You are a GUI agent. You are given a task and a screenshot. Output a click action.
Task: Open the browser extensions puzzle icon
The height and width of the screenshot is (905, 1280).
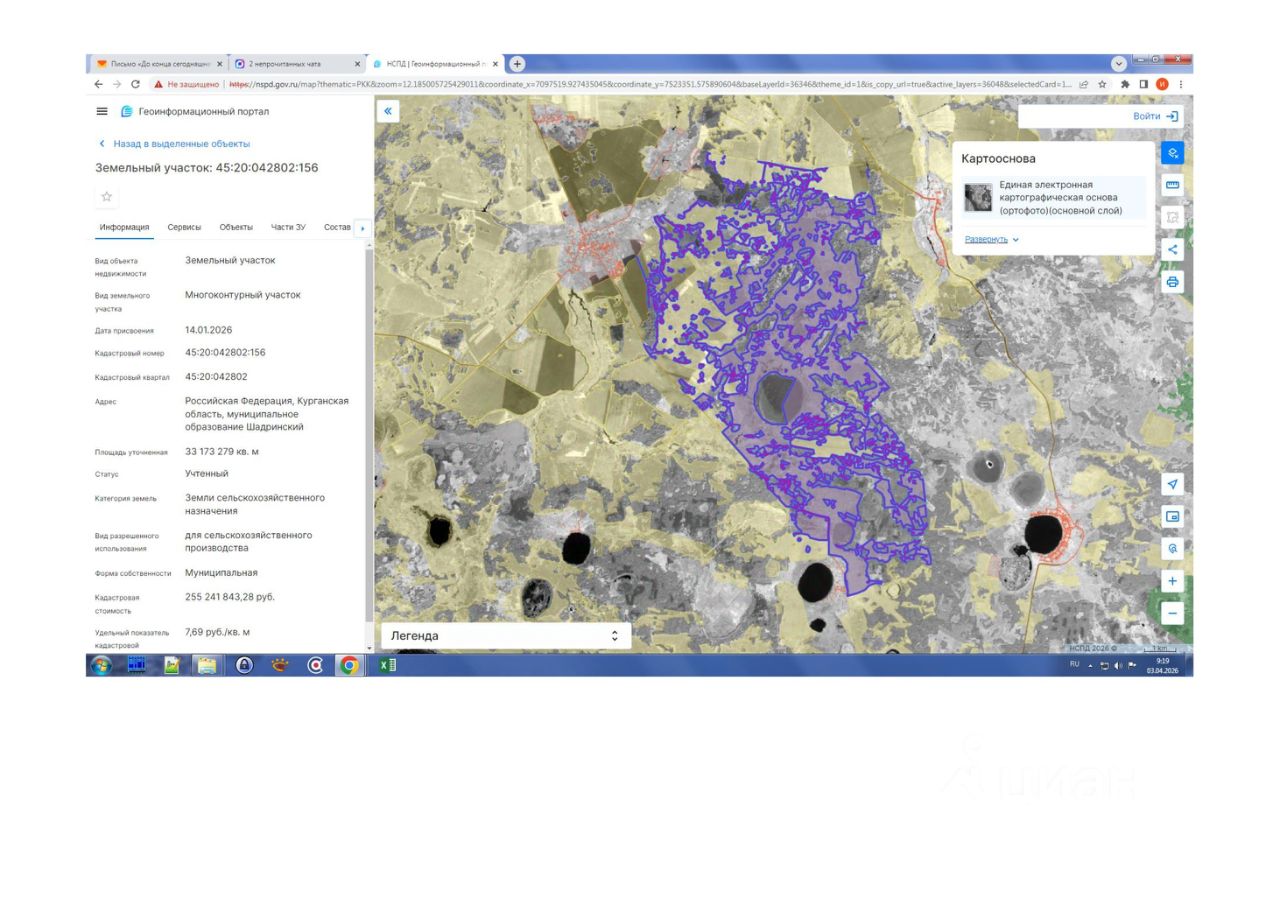(x=1125, y=84)
